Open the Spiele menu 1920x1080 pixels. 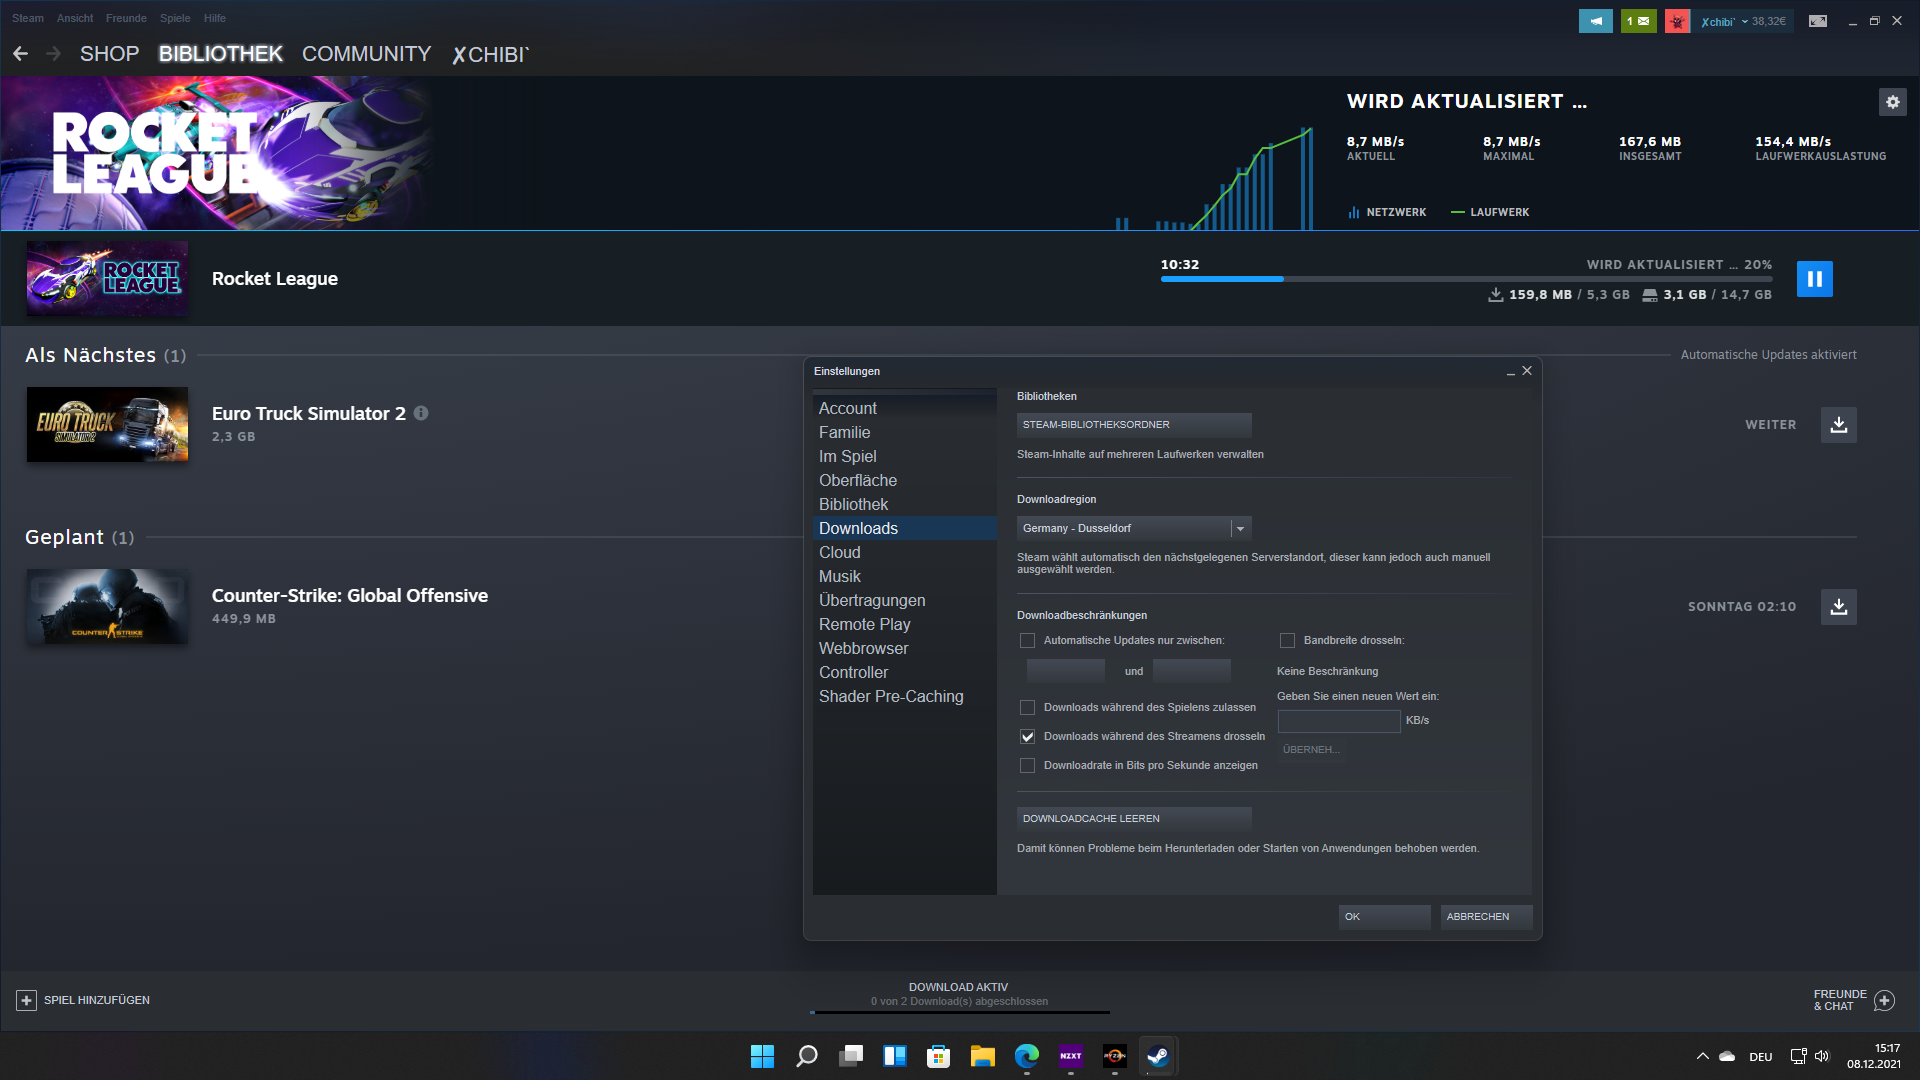(175, 18)
